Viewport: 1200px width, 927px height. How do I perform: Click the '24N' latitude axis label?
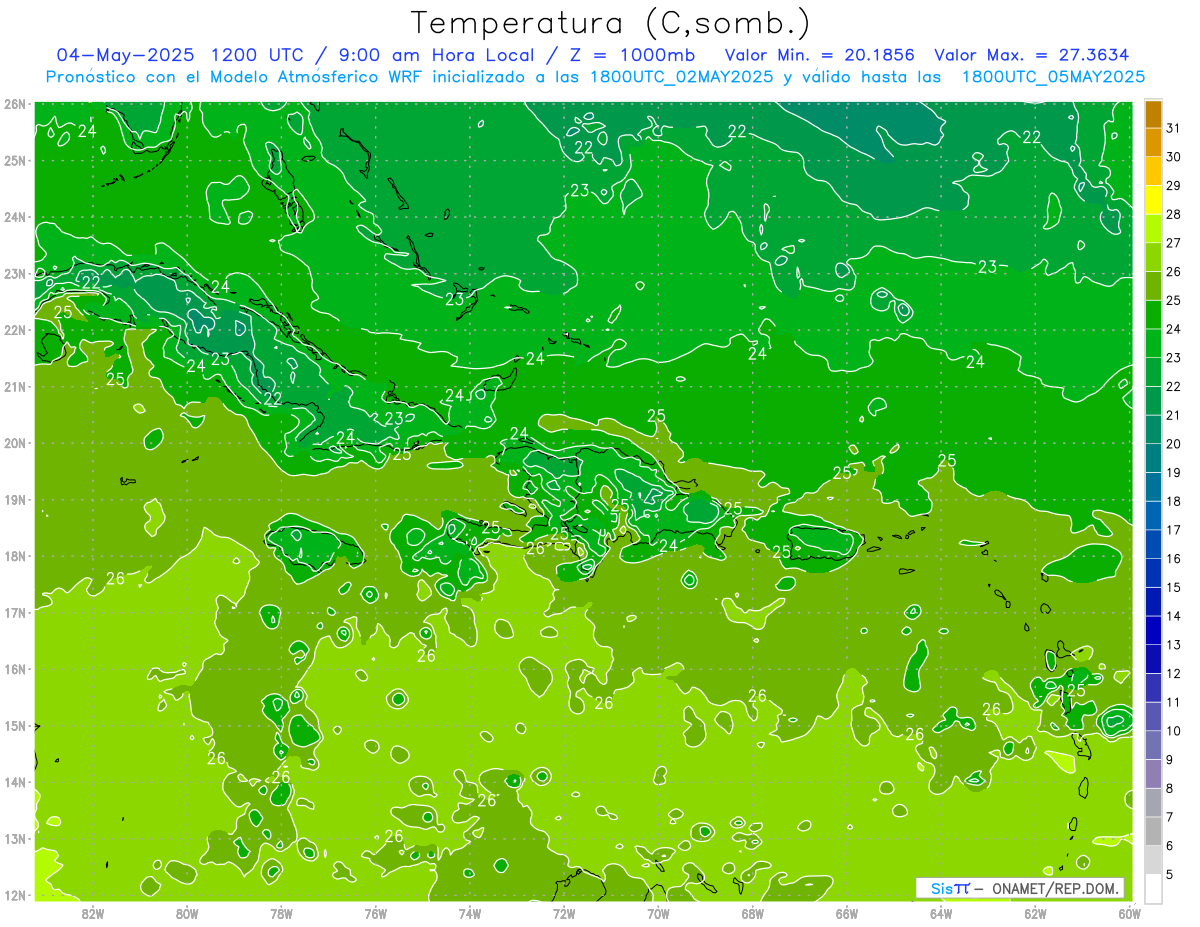15,217
